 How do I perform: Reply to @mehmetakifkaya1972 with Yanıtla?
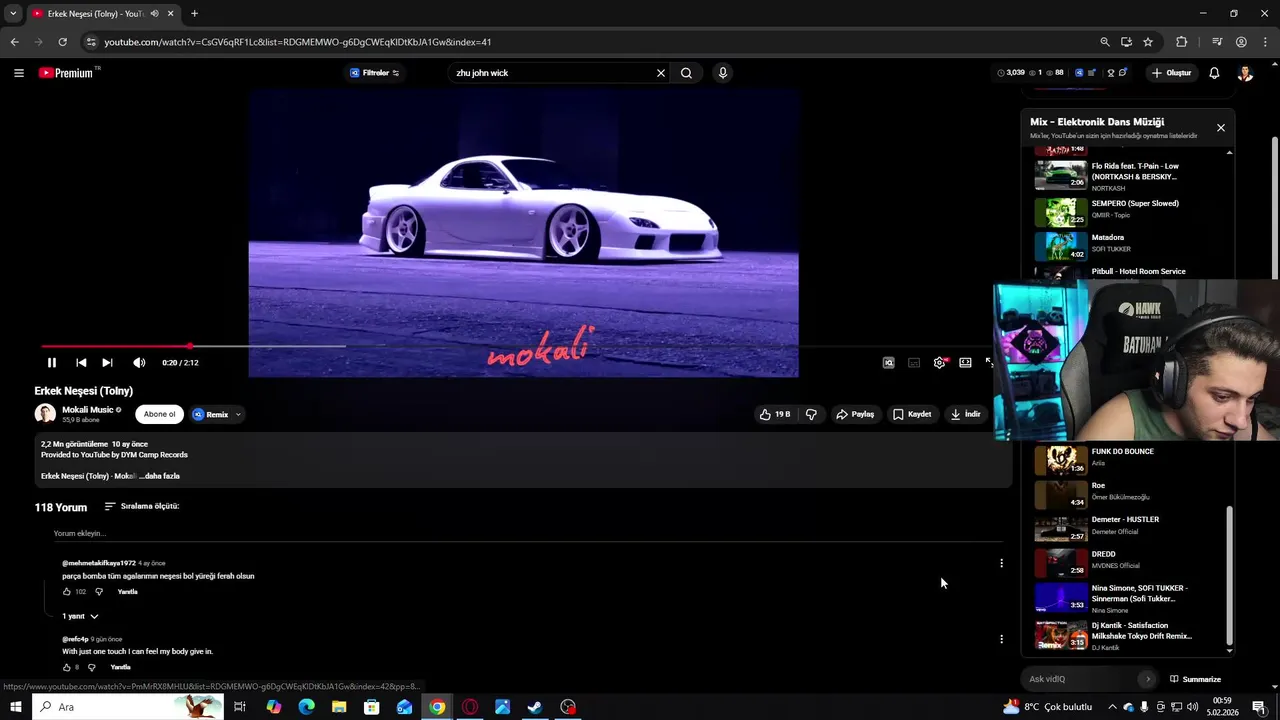(x=127, y=592)
